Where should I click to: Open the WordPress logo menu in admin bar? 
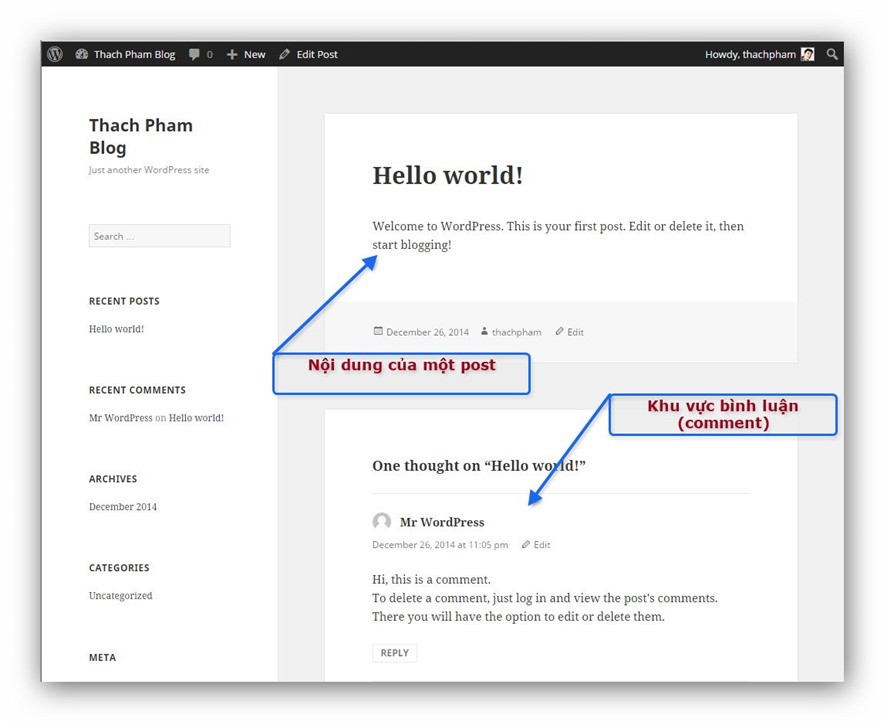click(x=55, y=54)
